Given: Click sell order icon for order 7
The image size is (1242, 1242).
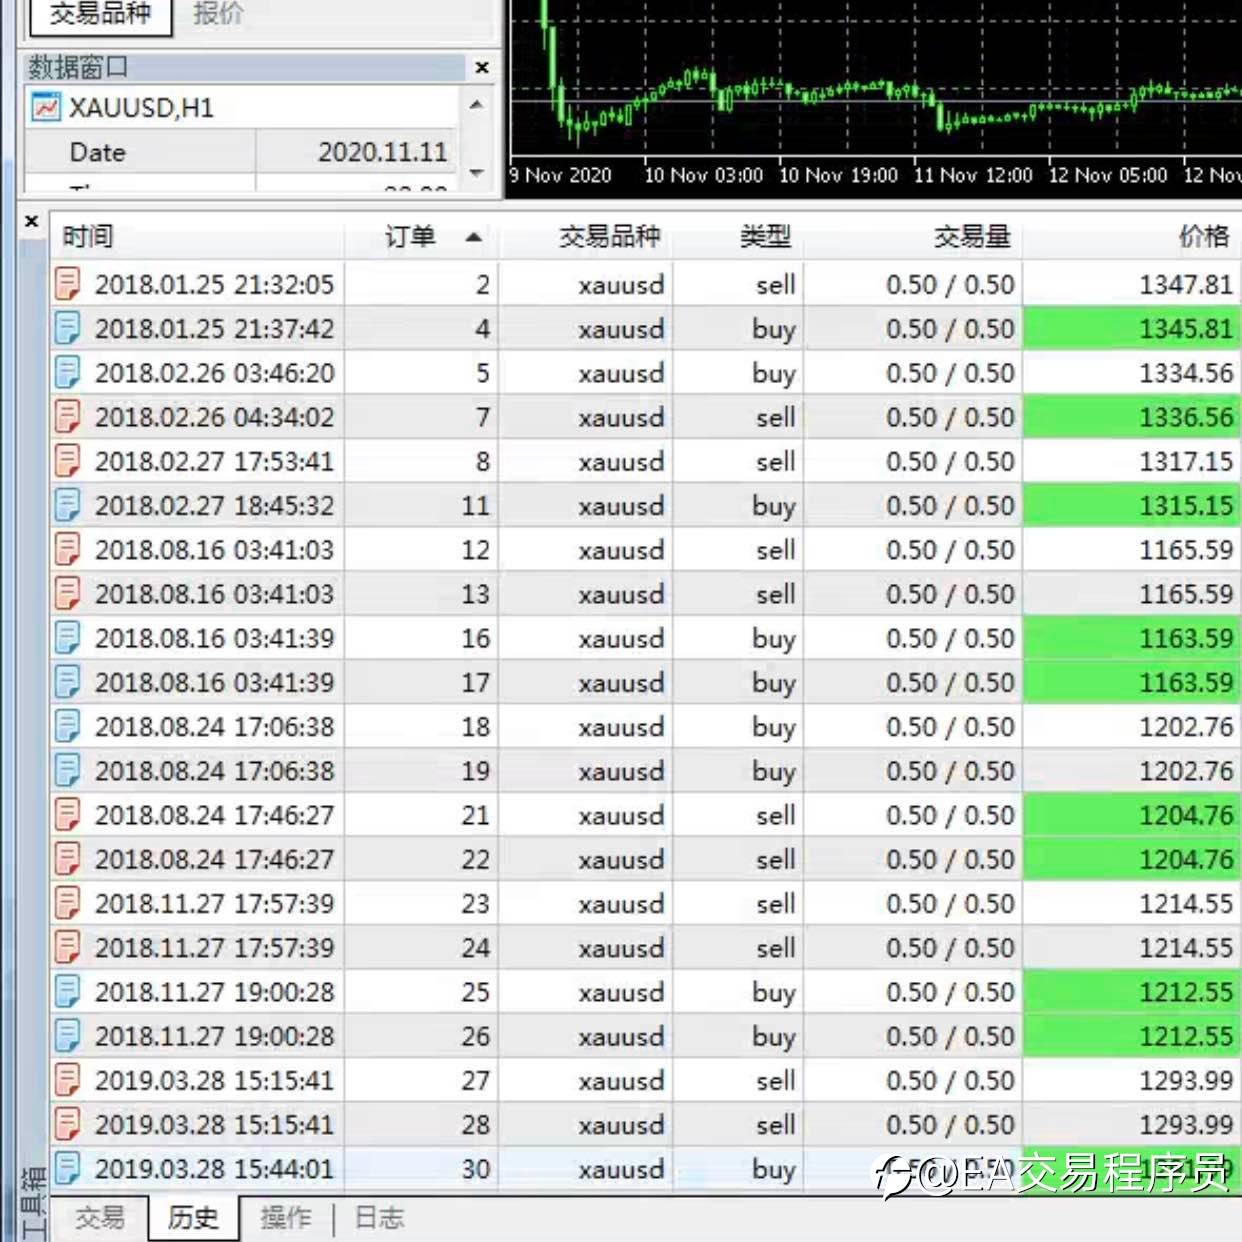Looking at the screenshot, I should click(67, 416).
